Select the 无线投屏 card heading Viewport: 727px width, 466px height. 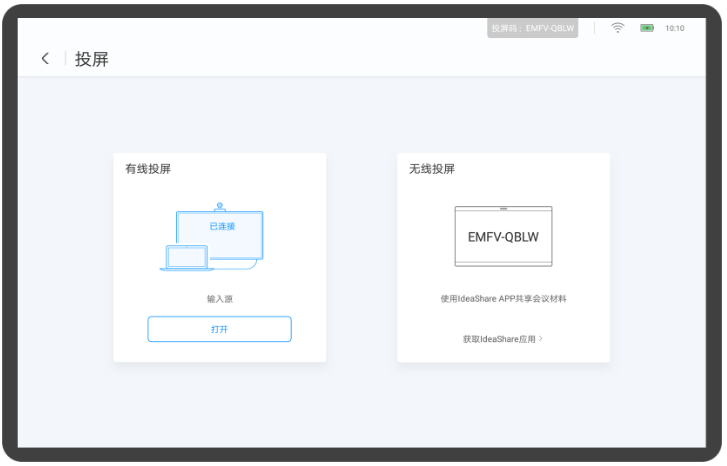(x=432, y=169)
